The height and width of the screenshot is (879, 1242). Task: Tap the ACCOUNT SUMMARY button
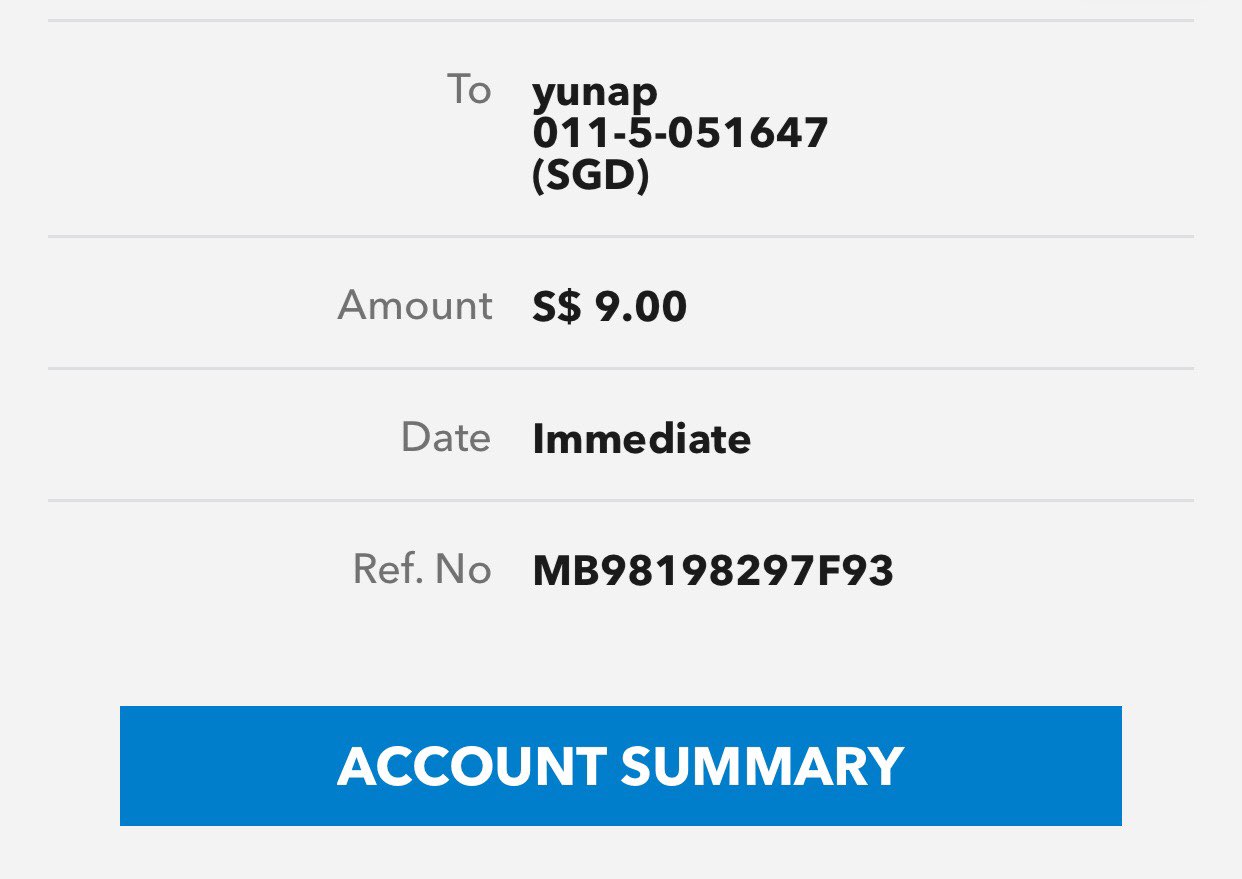pos(620,766)
